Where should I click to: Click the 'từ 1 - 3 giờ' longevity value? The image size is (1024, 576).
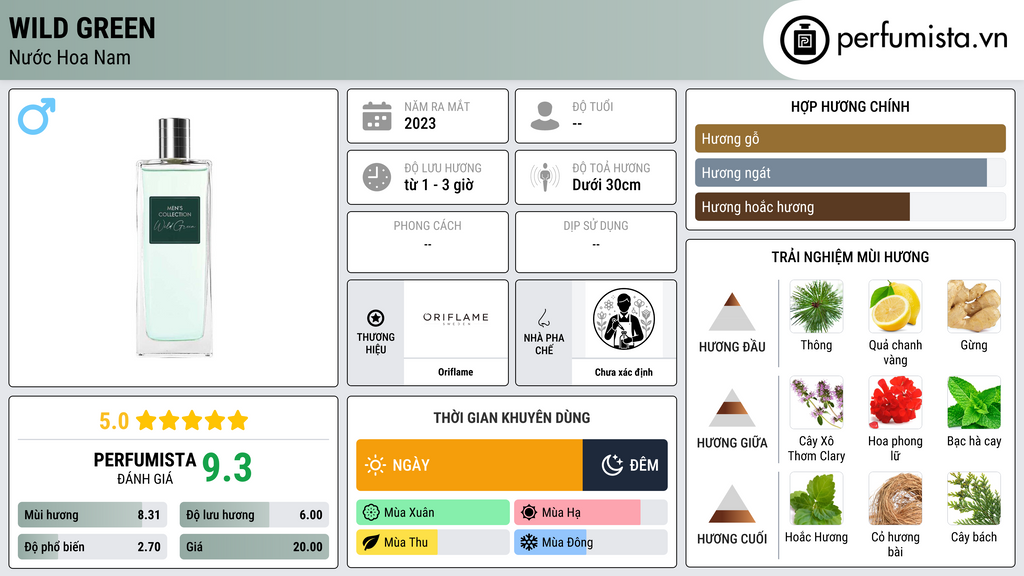tap(439, 185)
